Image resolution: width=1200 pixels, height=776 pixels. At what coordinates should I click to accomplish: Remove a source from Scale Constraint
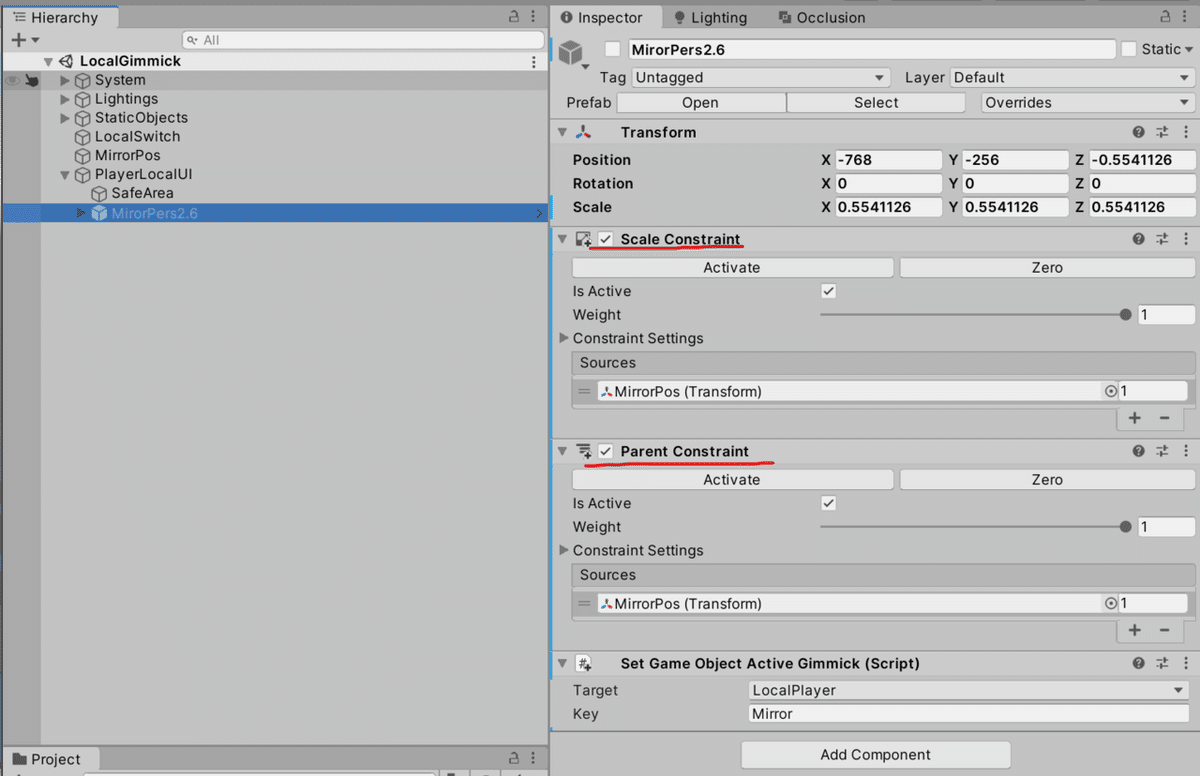(x=1164, y=418)
